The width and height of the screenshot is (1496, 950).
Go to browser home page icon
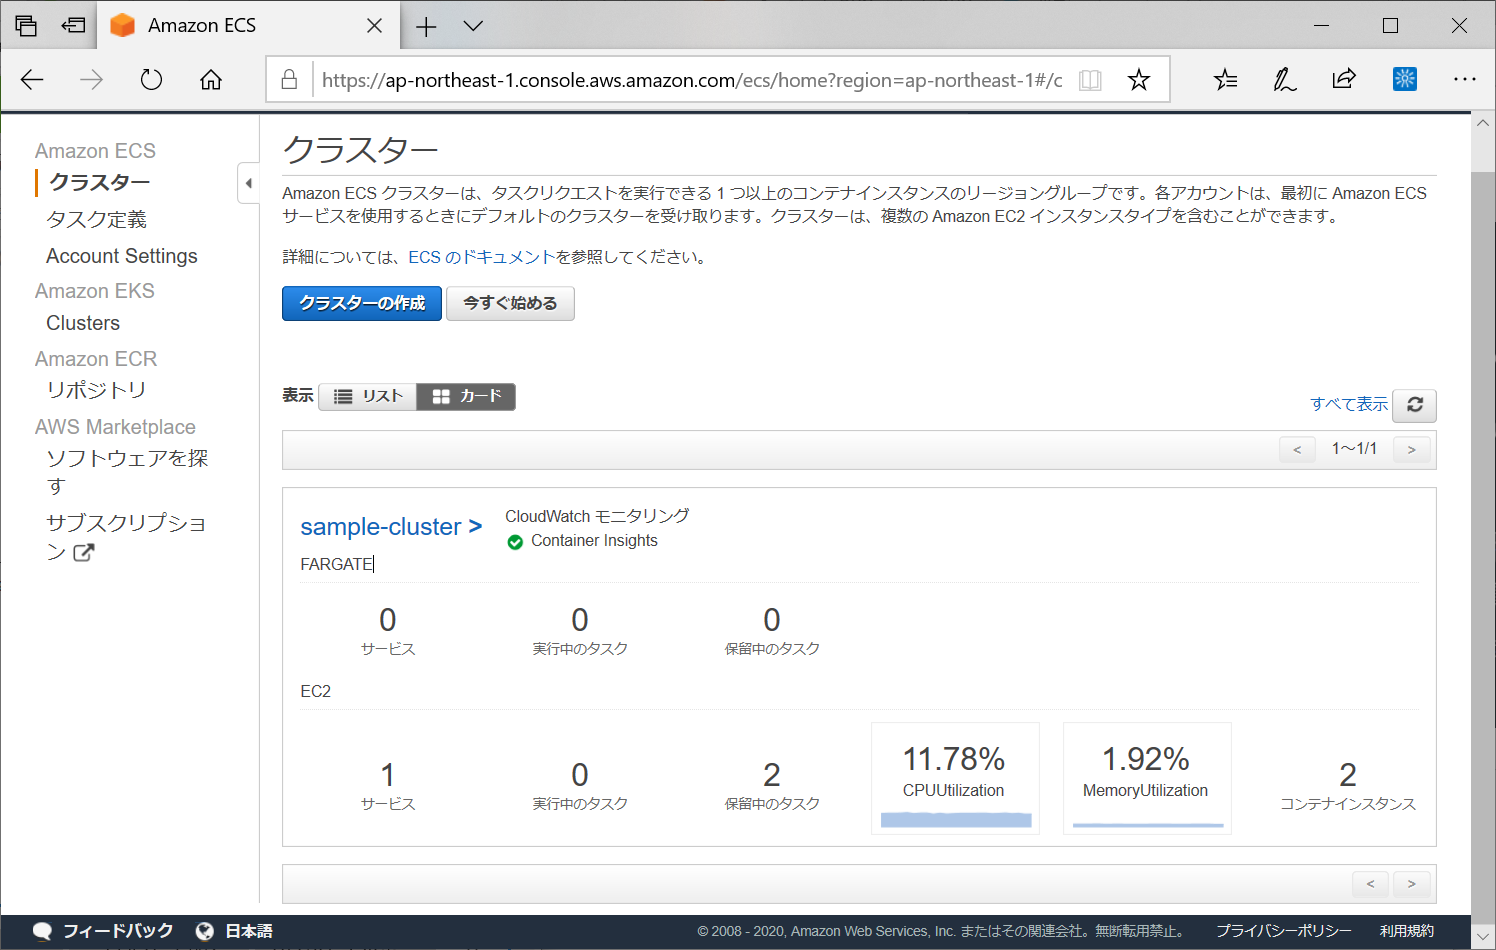point(211,80)
